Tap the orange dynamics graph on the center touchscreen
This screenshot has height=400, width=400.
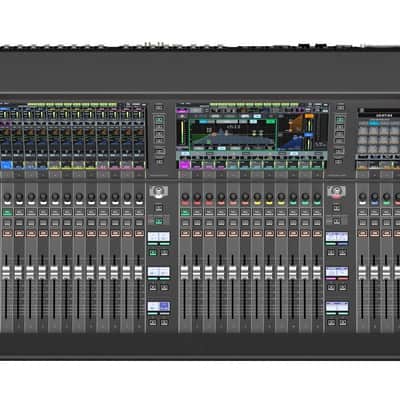click(296, 124)
